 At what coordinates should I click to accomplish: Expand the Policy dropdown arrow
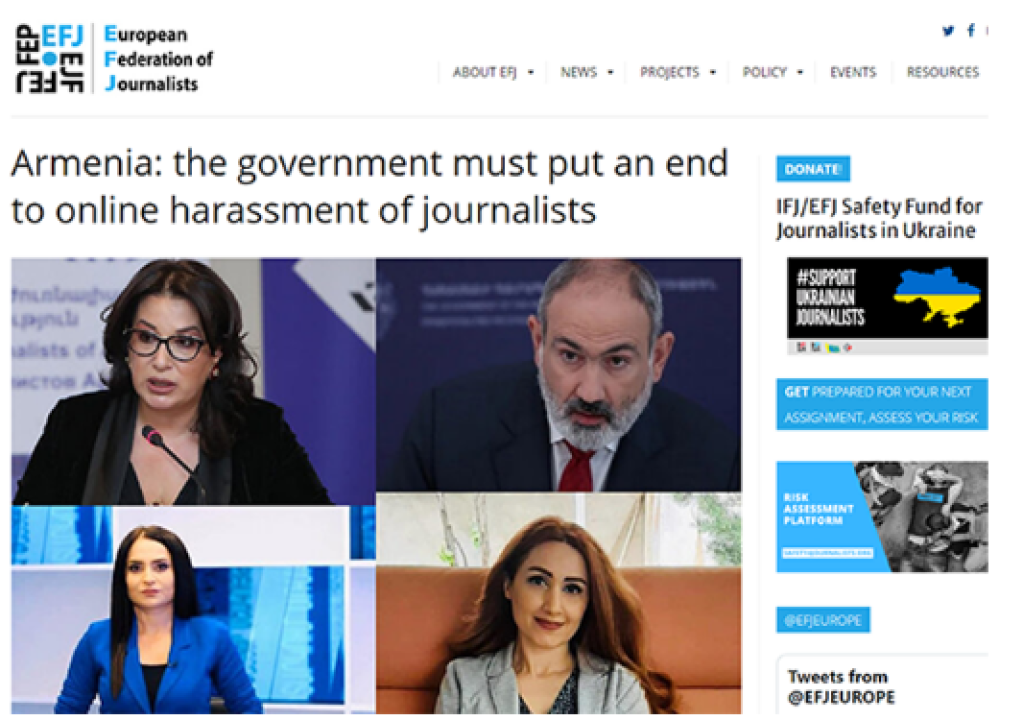coord(800,72)
